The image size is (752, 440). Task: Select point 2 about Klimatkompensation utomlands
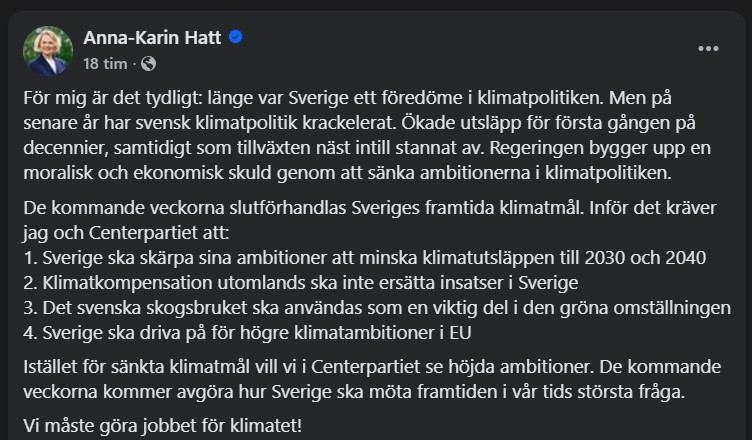click(301, 283)
